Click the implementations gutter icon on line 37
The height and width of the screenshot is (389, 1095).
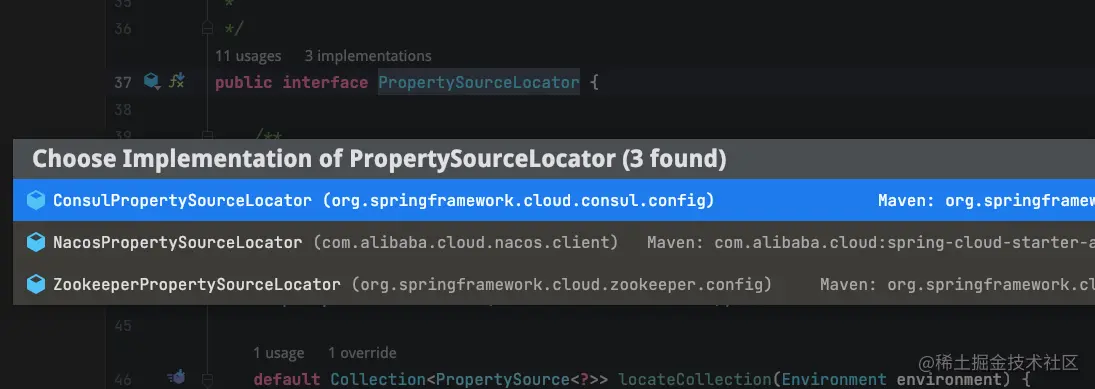point(152,82)
